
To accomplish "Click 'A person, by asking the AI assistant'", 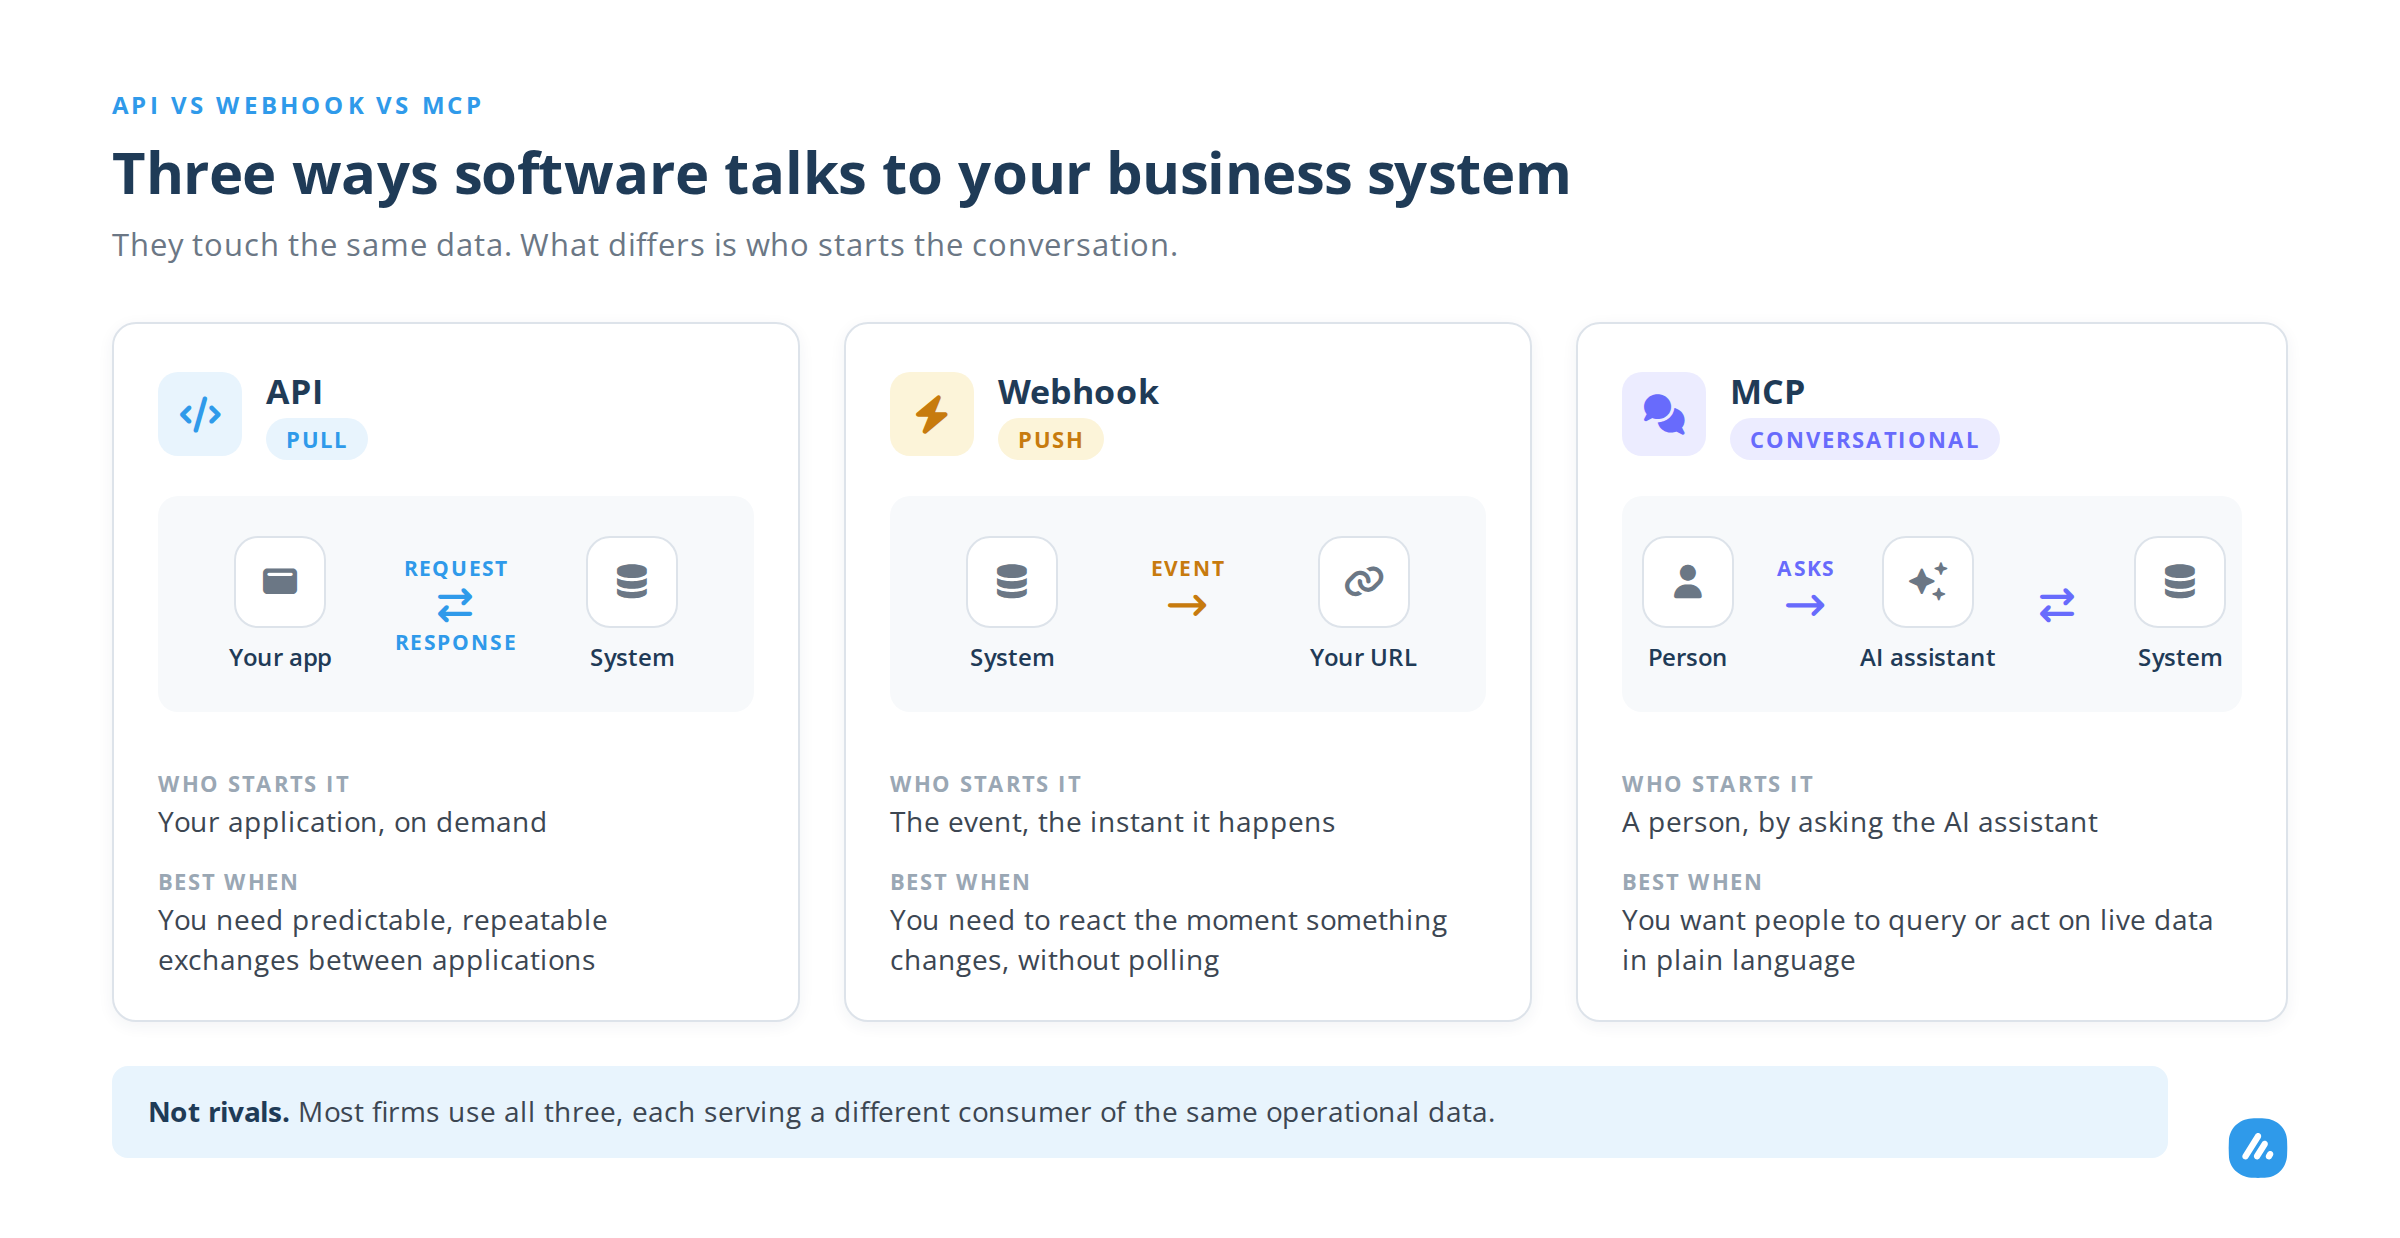I will coord(1859,822).
